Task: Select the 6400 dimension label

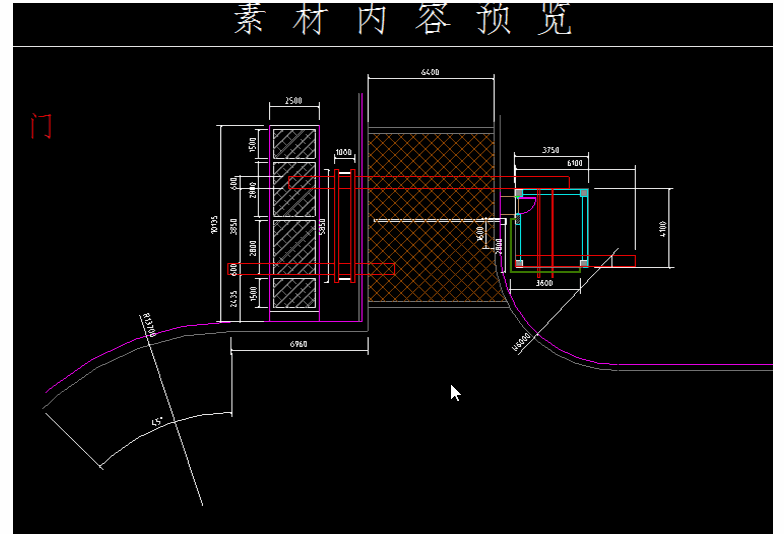Action: coord(430,73)
